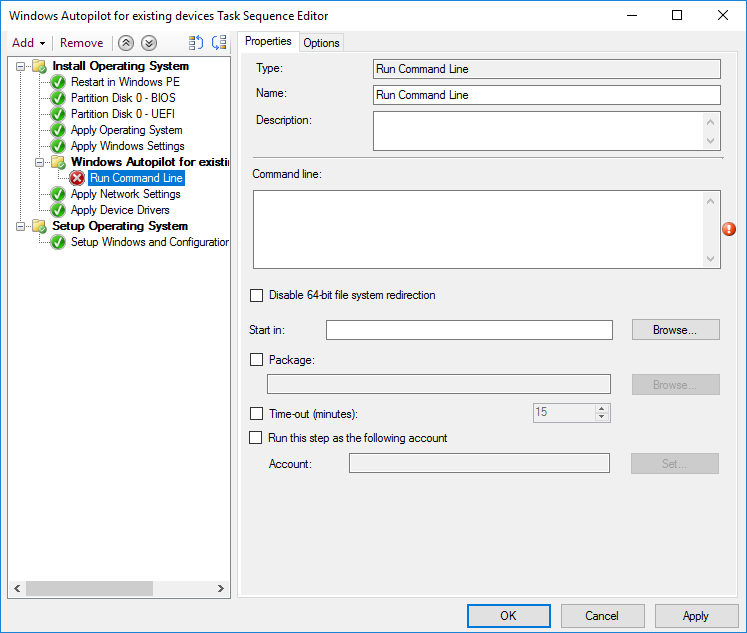Viewport: 747px width, 633px height.
Task: Select the Partition Disk 0 - UEFI step
Action: pyautogui.click(x=123, y=114)
